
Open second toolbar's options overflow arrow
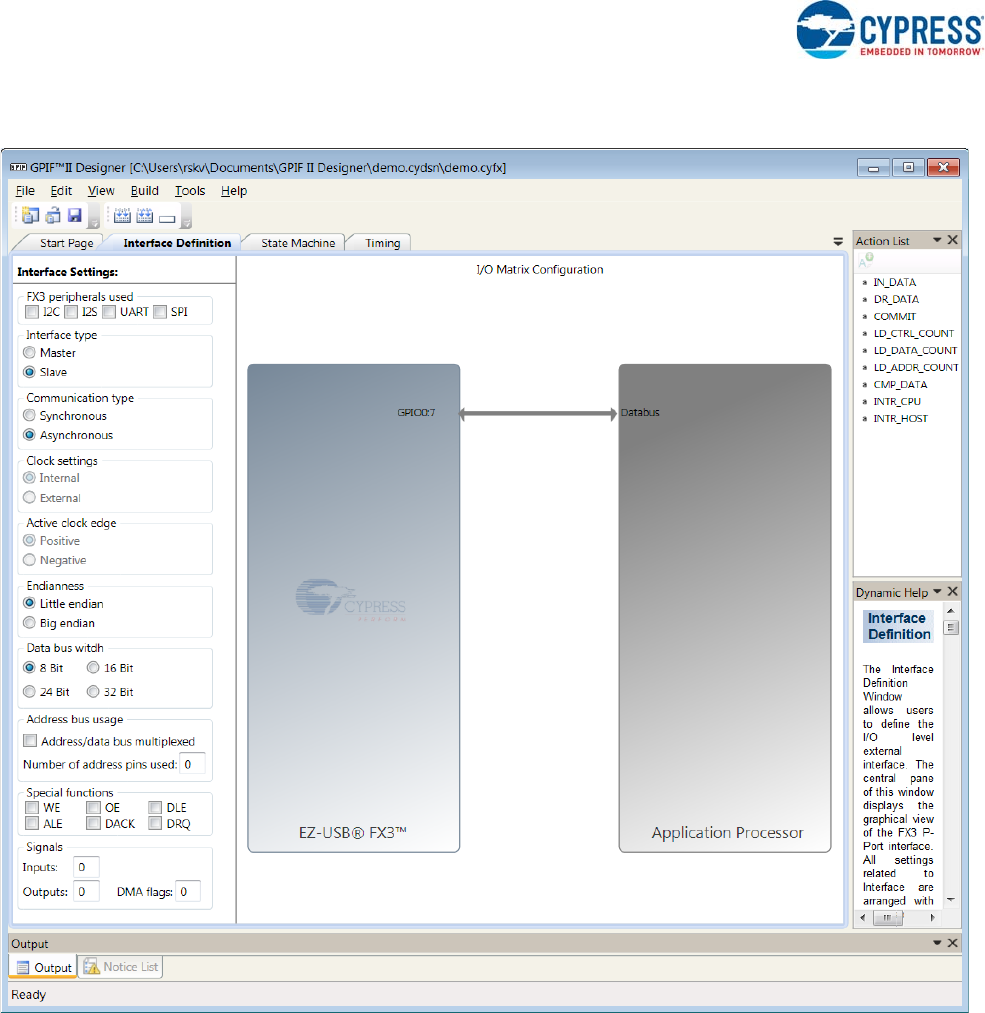186,224
